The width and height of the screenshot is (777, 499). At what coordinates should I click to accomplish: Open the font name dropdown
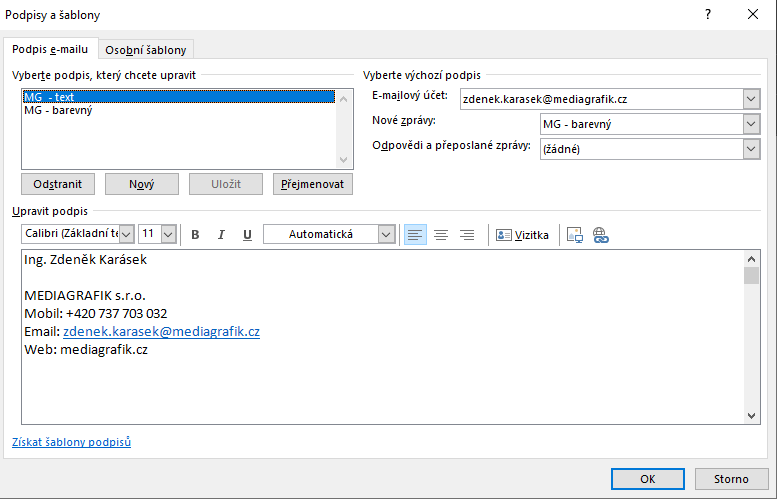pos(126,234)
